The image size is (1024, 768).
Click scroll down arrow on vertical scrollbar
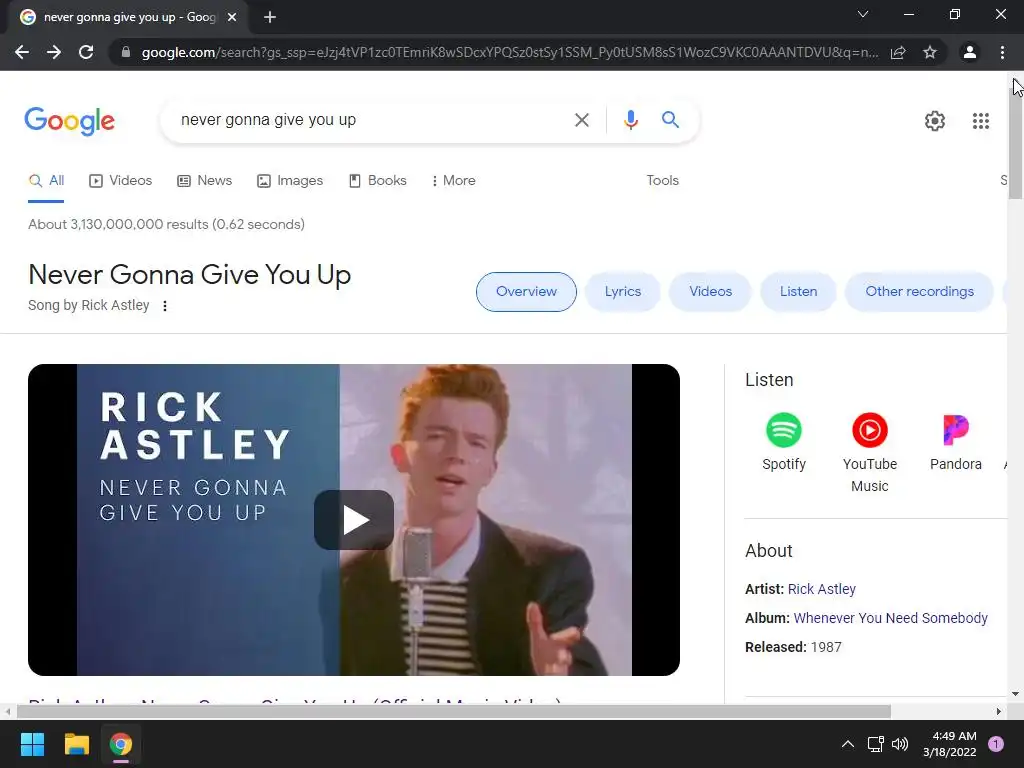point(1016,694)
